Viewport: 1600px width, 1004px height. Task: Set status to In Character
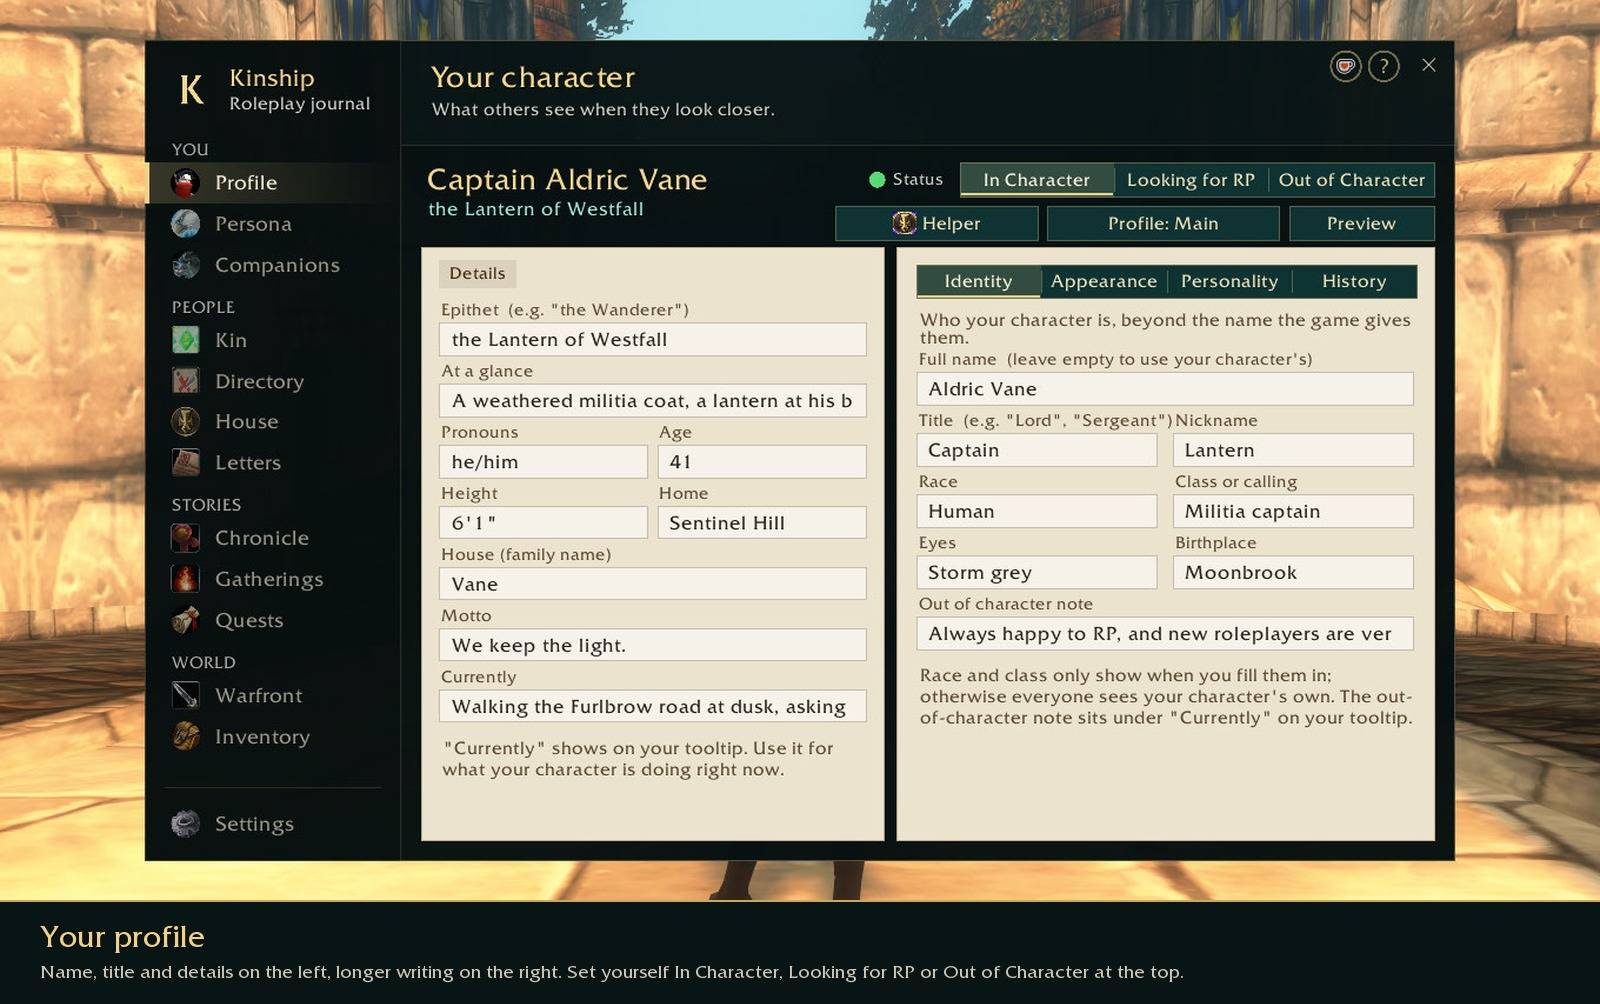click(1036, 180)
